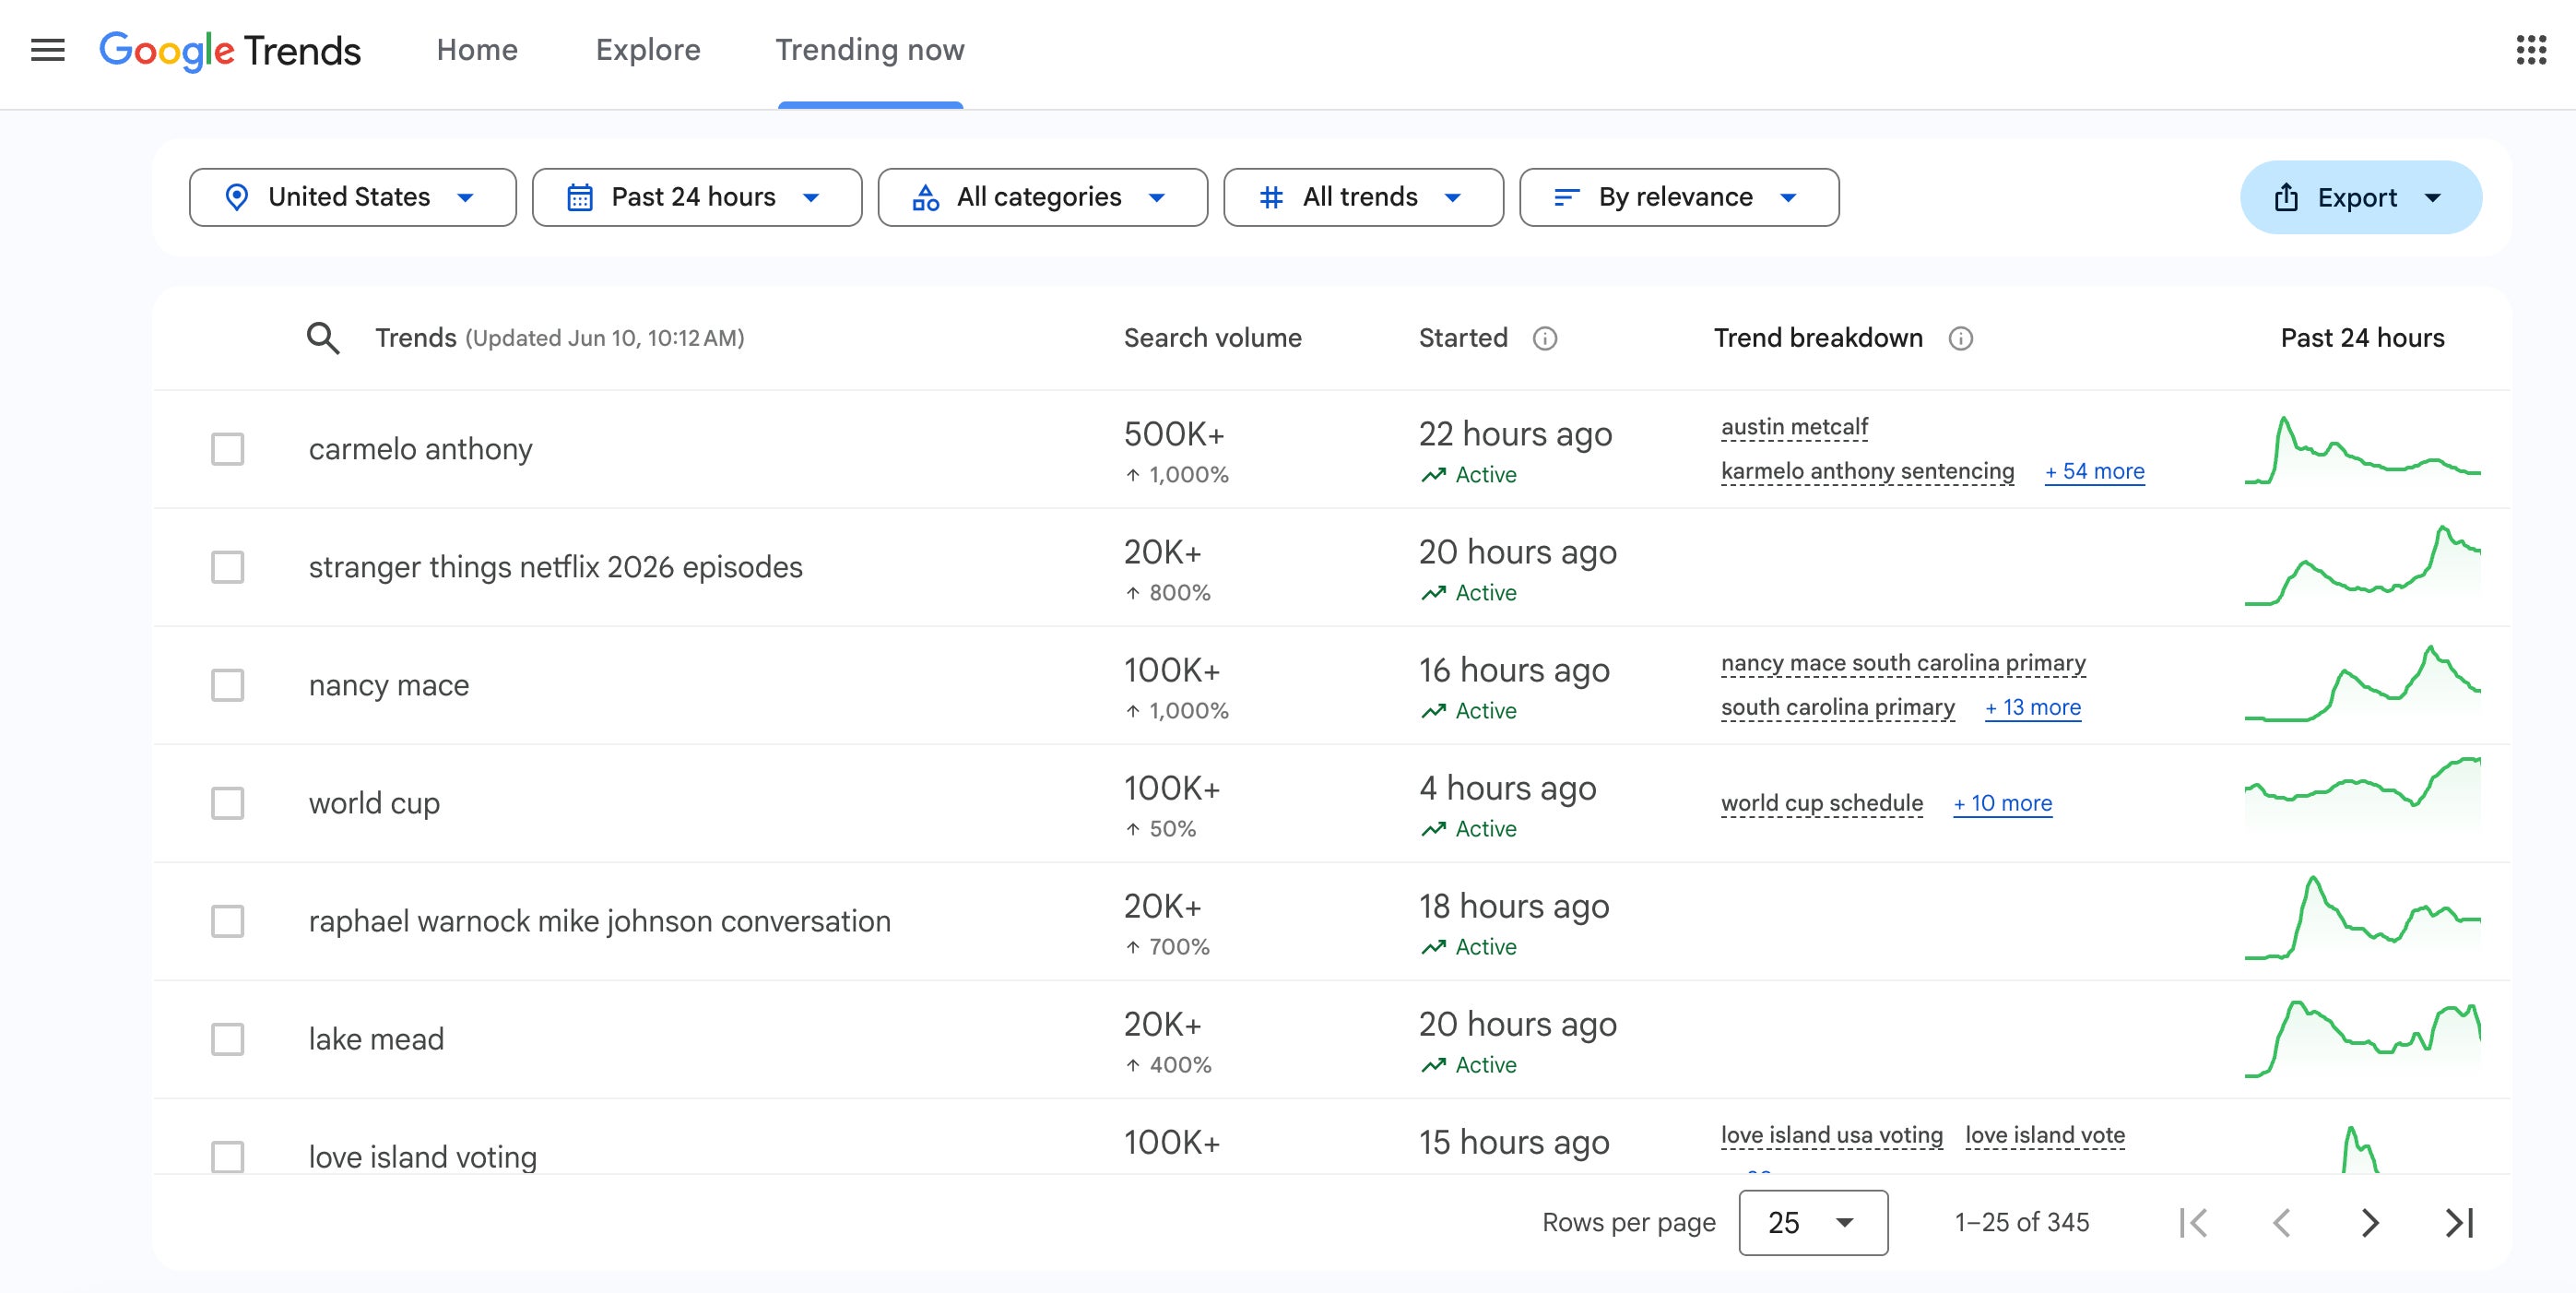Click the raphael warnock 24-hour sparkline chart
The width and height of the screenshot is (2576, 1293).
point(2362,918)
